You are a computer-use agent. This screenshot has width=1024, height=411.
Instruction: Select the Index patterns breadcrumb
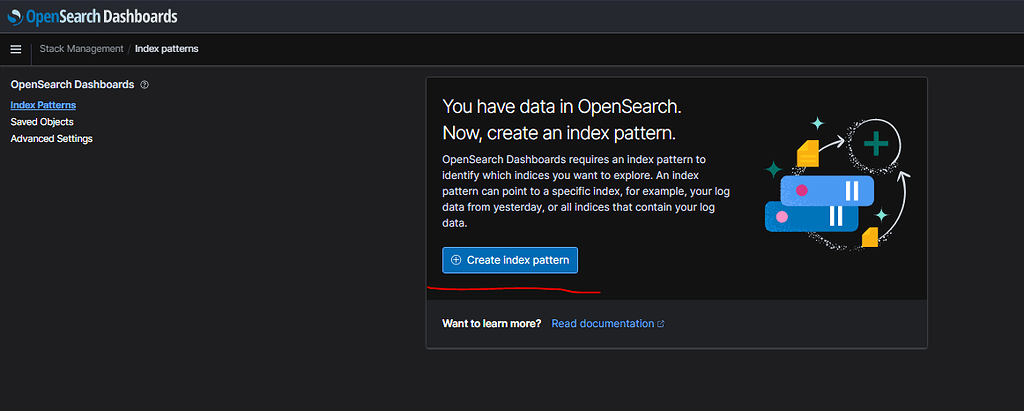[x=167, y=49]
